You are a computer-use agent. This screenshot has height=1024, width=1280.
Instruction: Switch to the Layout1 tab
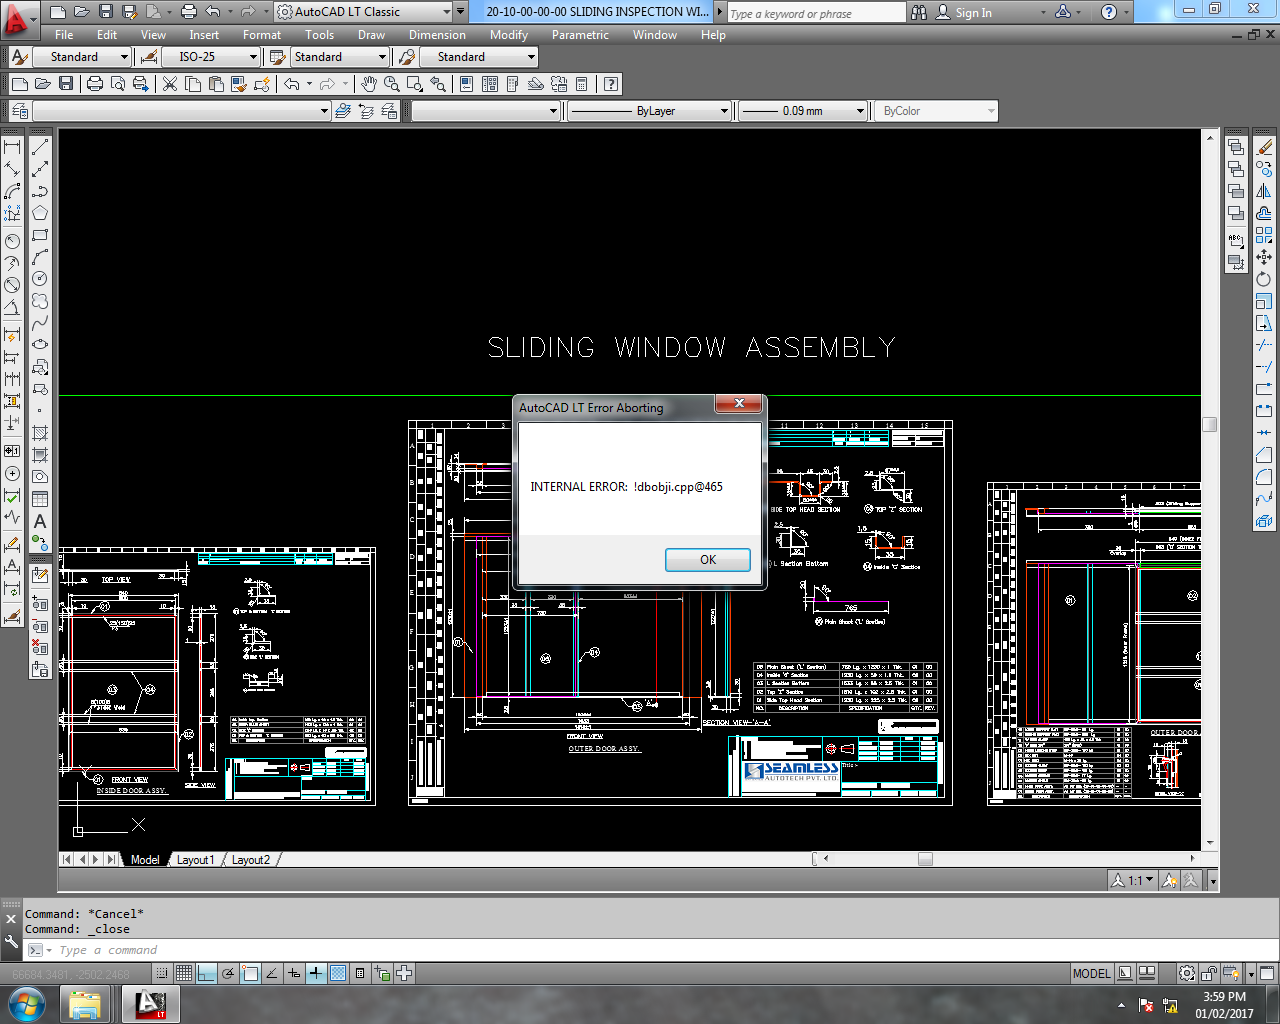195,860
